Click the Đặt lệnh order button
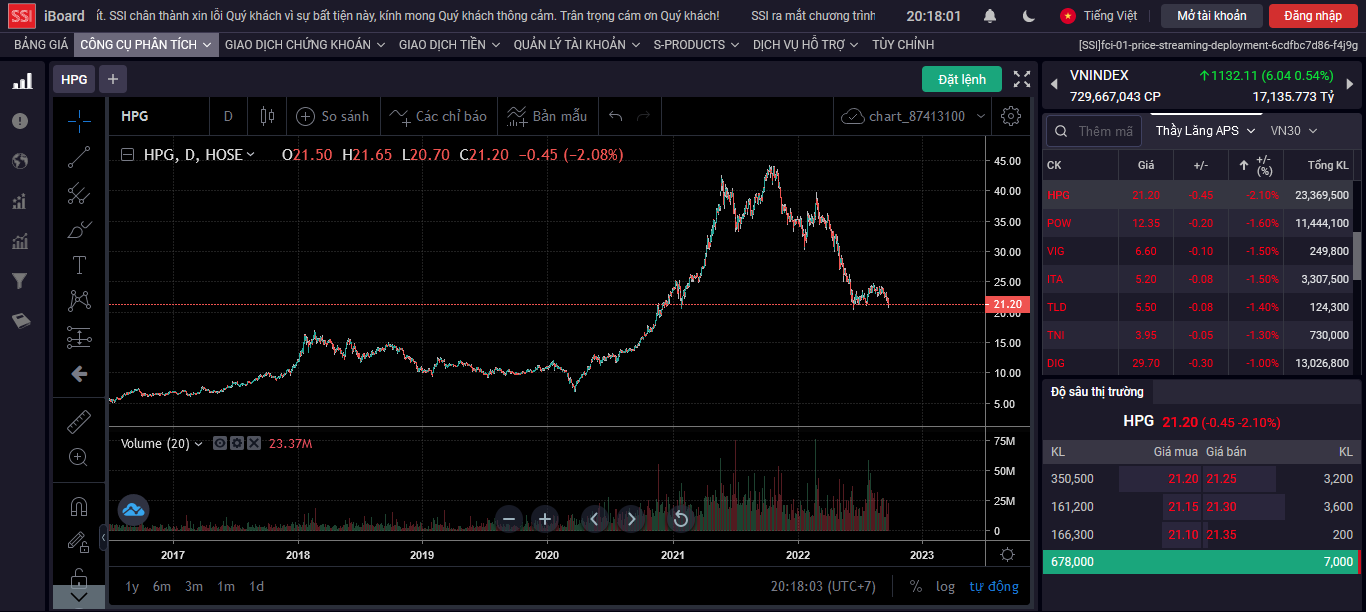Viewport: 1366px width, 612px height. pos(962,79)
